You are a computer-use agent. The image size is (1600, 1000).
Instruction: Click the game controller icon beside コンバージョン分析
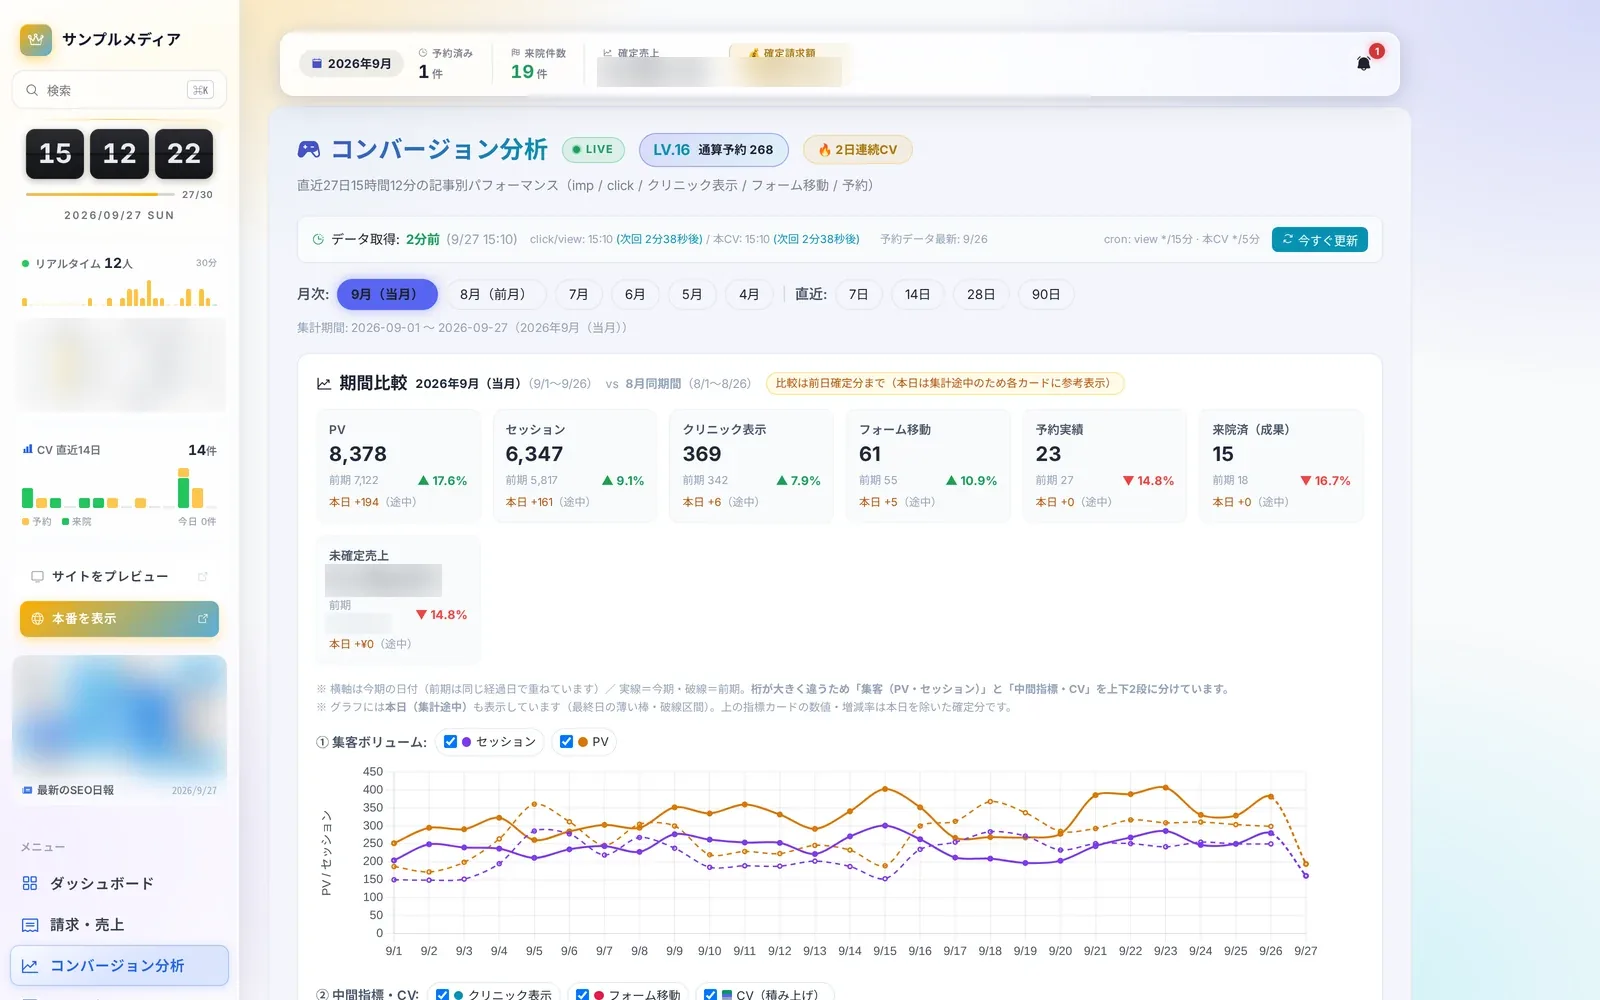coord(309,150)
